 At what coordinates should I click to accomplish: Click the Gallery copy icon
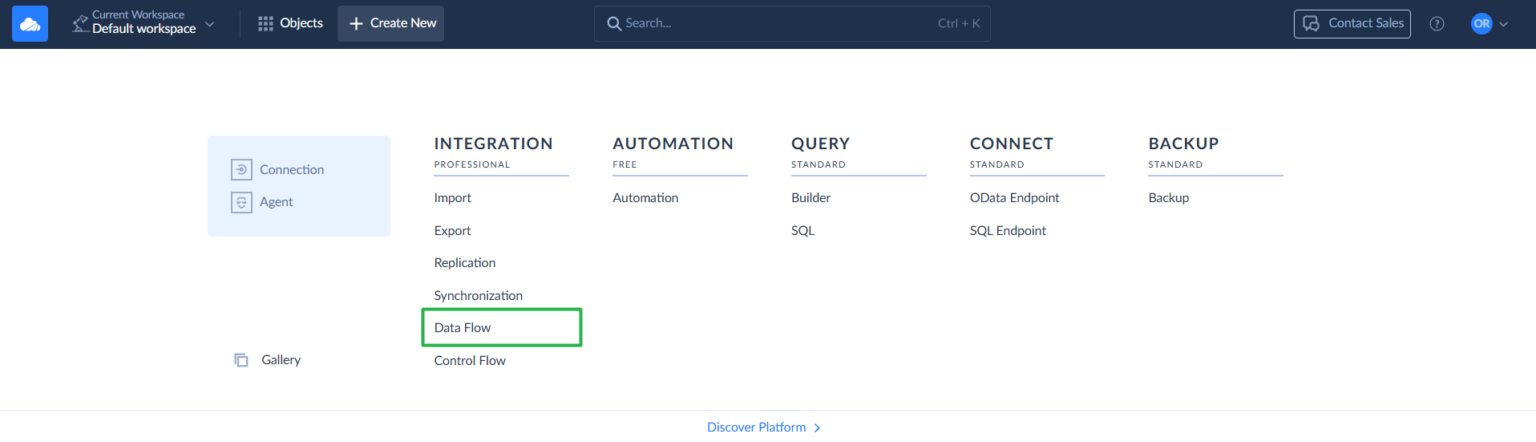(241, 360)
